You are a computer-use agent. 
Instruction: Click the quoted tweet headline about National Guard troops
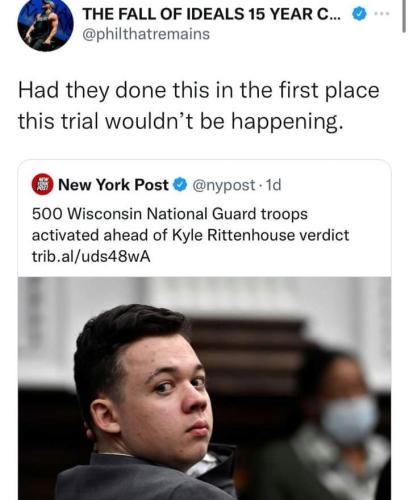point(190,224)
